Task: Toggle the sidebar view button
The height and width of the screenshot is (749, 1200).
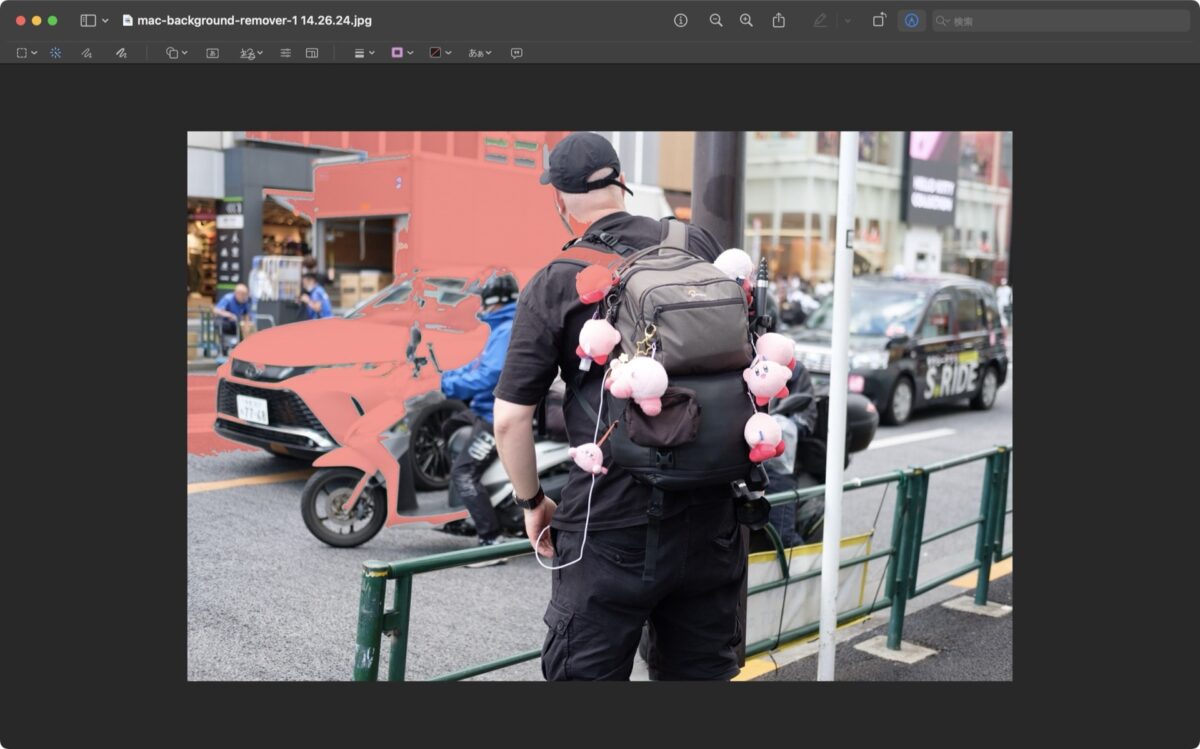Action: [x=88, y=20]
